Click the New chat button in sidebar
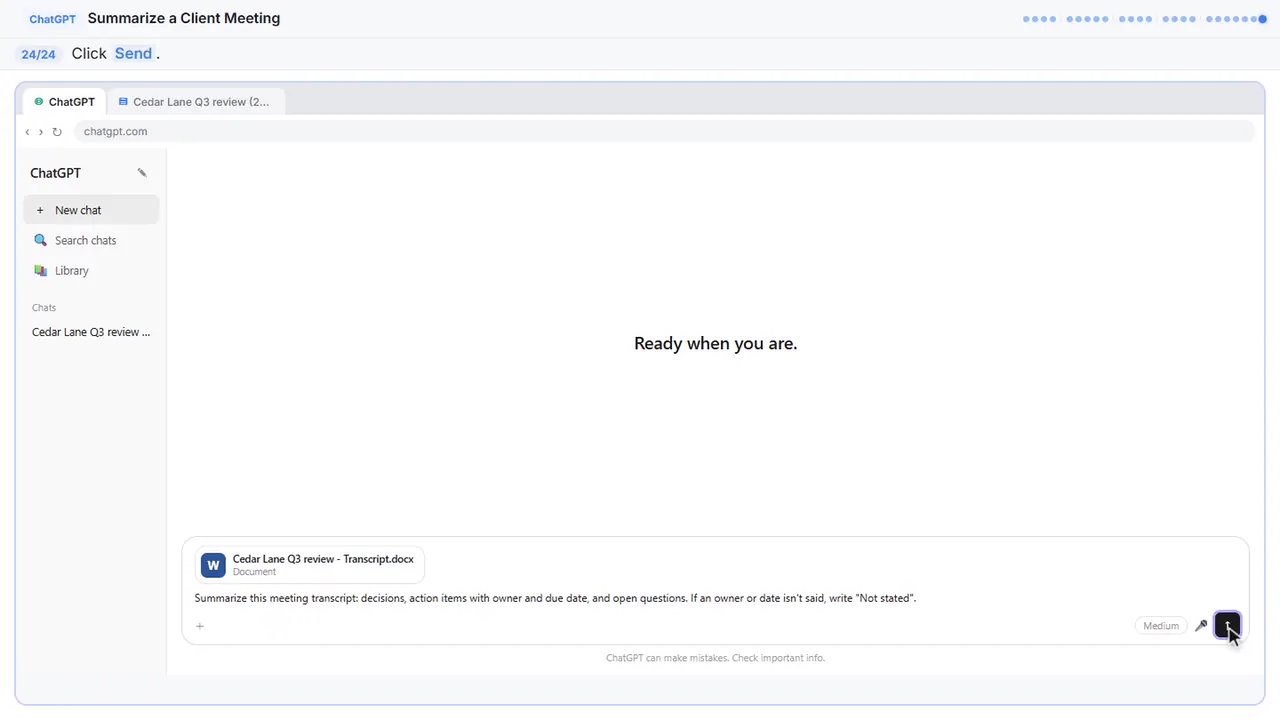Image resolution: width=1280 pixels, height=720 pixels. [x=91, y=210]
